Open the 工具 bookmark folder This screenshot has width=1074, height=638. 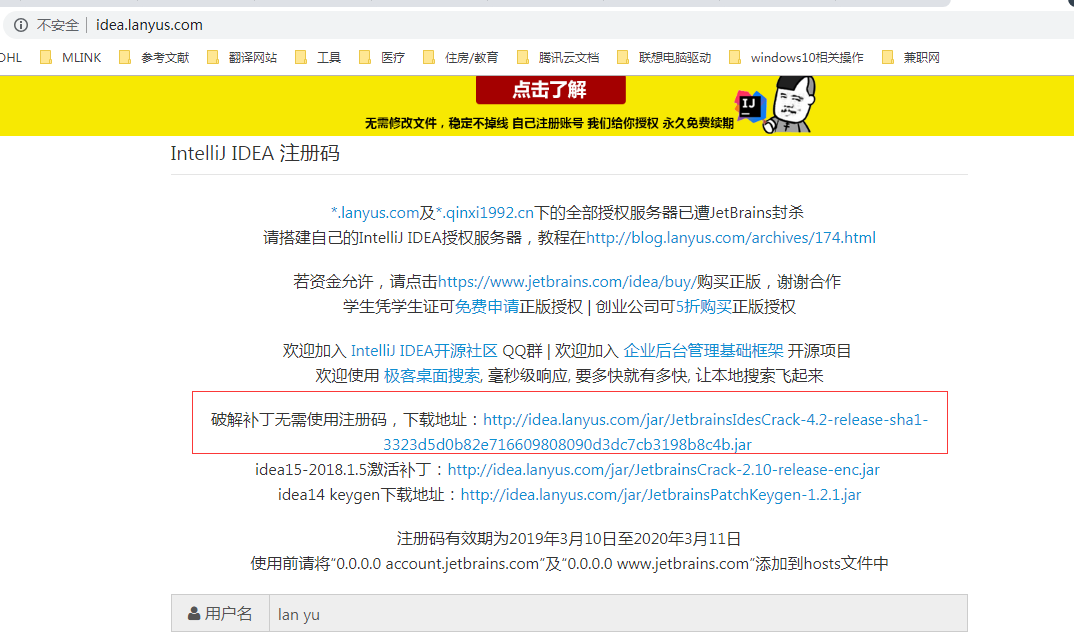318,58
